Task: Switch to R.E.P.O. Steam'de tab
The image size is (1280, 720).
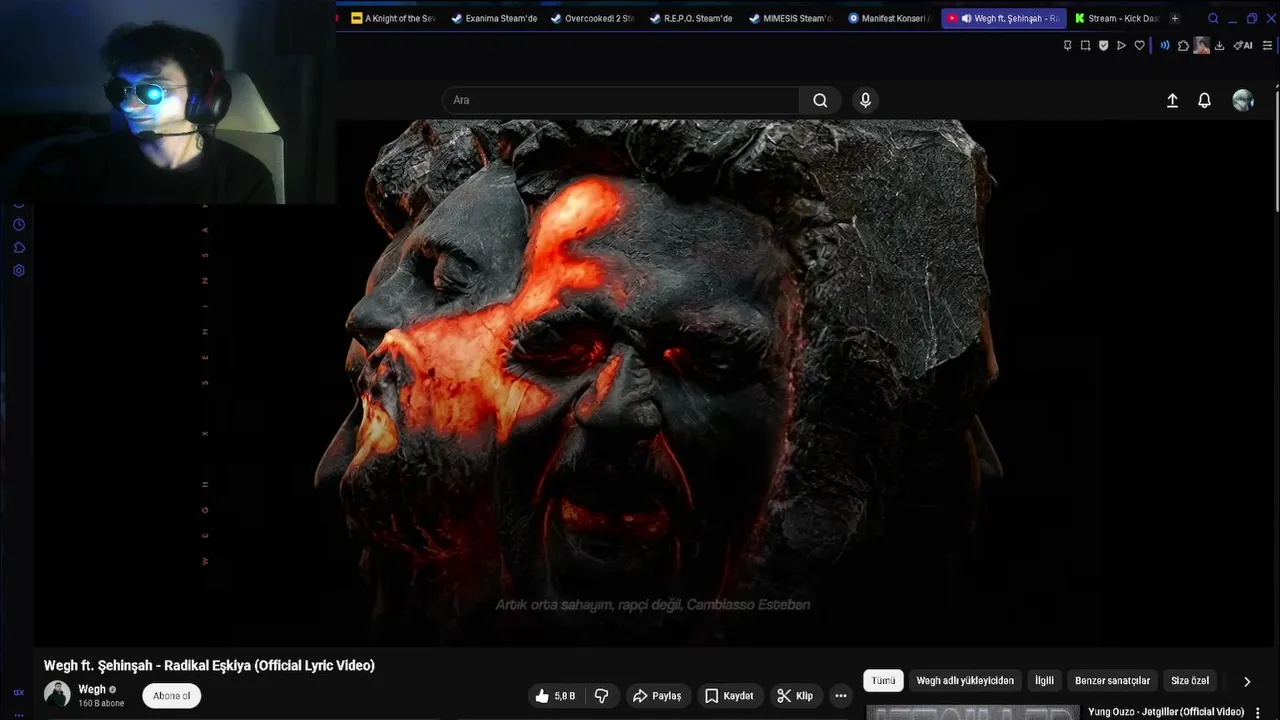Action: point(692,18)
